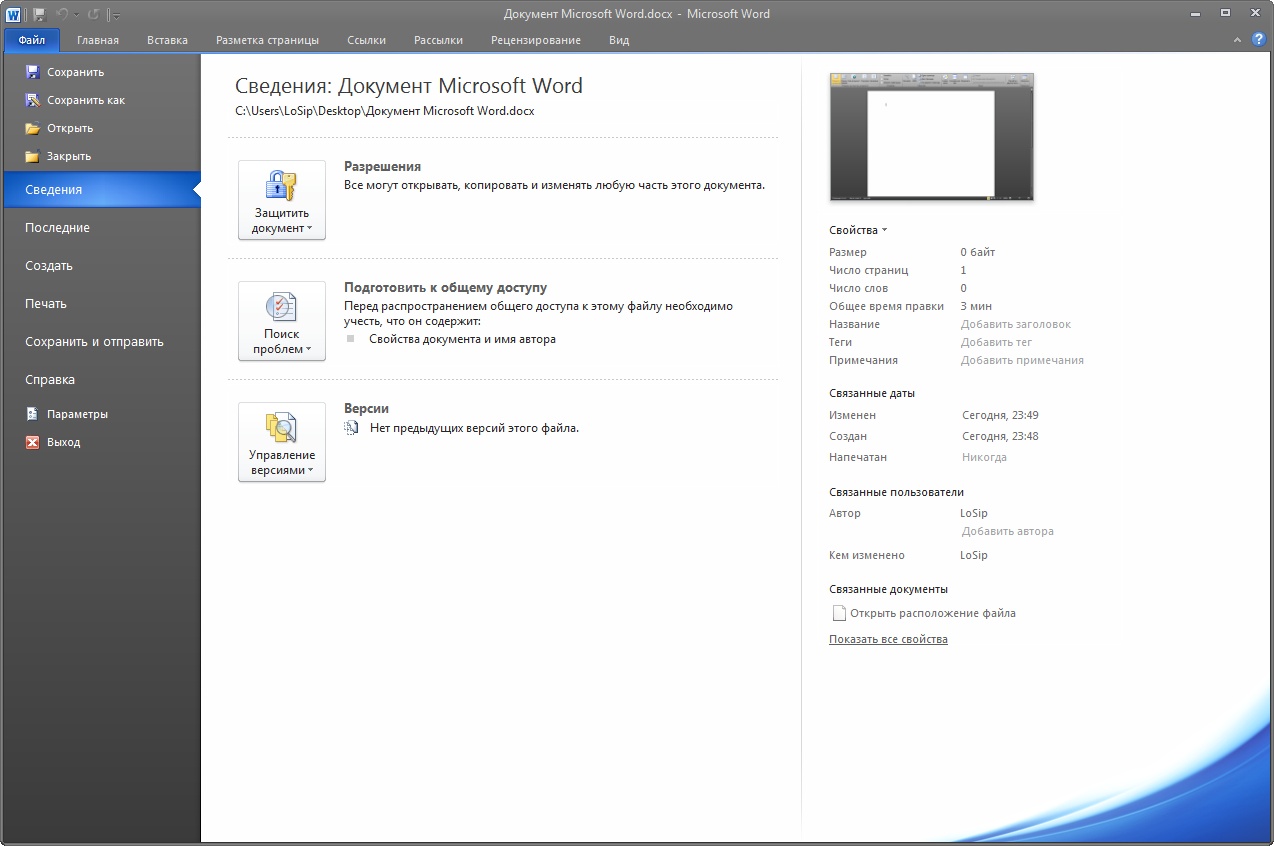Screen dimensions: 1274x846
Task: Open the Вставка tab
Action: [x=167, y=40]
